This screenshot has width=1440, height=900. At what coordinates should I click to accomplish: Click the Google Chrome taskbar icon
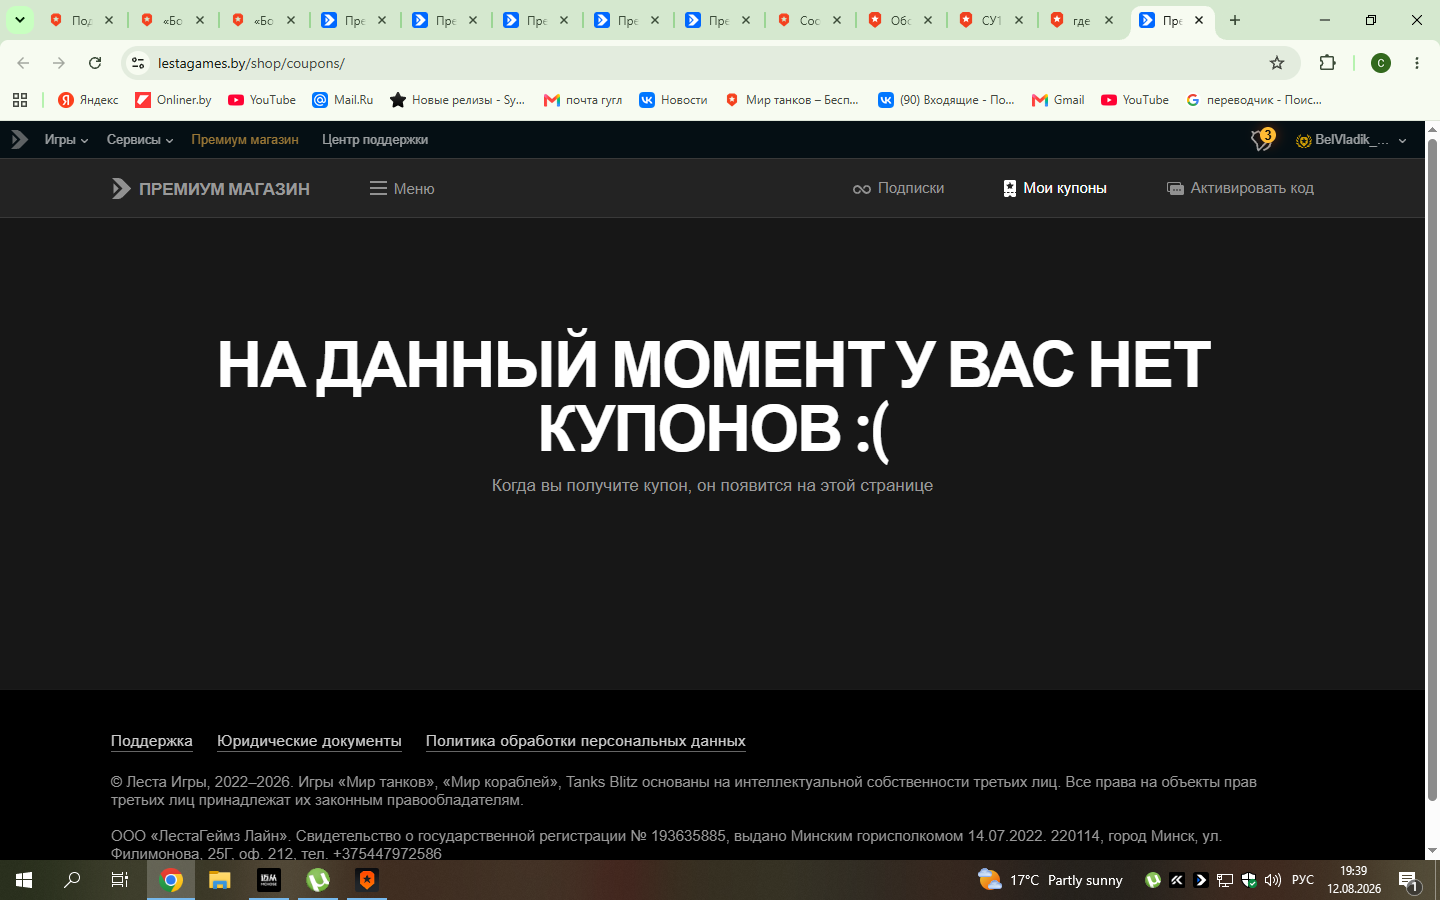coord(171,880)
